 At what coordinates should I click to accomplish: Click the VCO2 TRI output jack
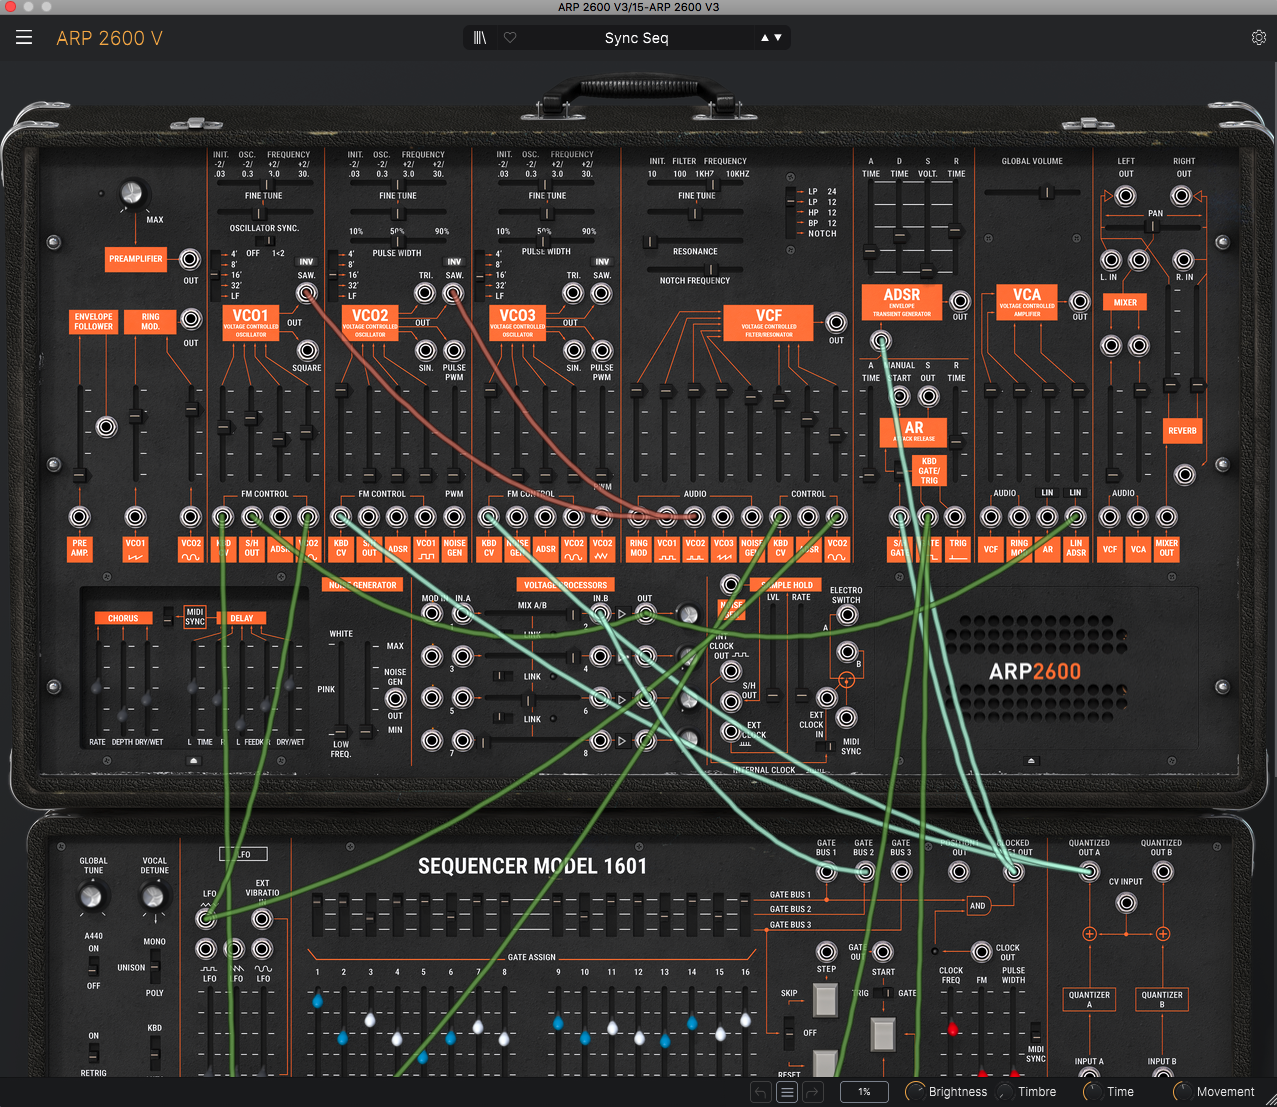[425, 293]
